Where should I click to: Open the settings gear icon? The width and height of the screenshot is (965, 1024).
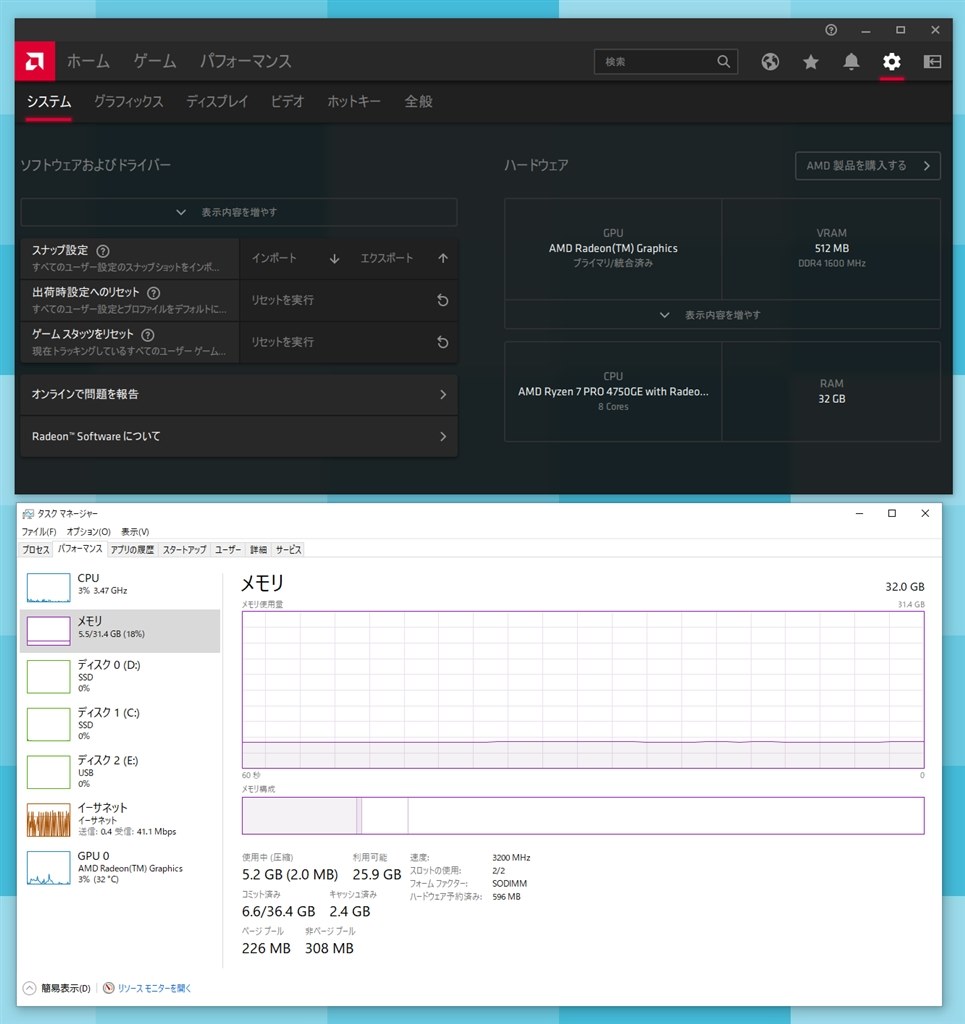(x=891, y=61)
